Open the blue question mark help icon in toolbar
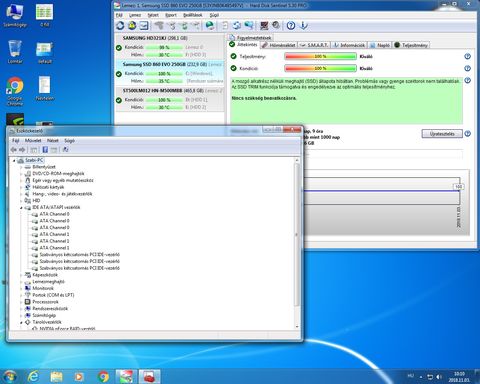Viewport: 480px width, 384px height. pyautogui.click(x=291, y=25)
